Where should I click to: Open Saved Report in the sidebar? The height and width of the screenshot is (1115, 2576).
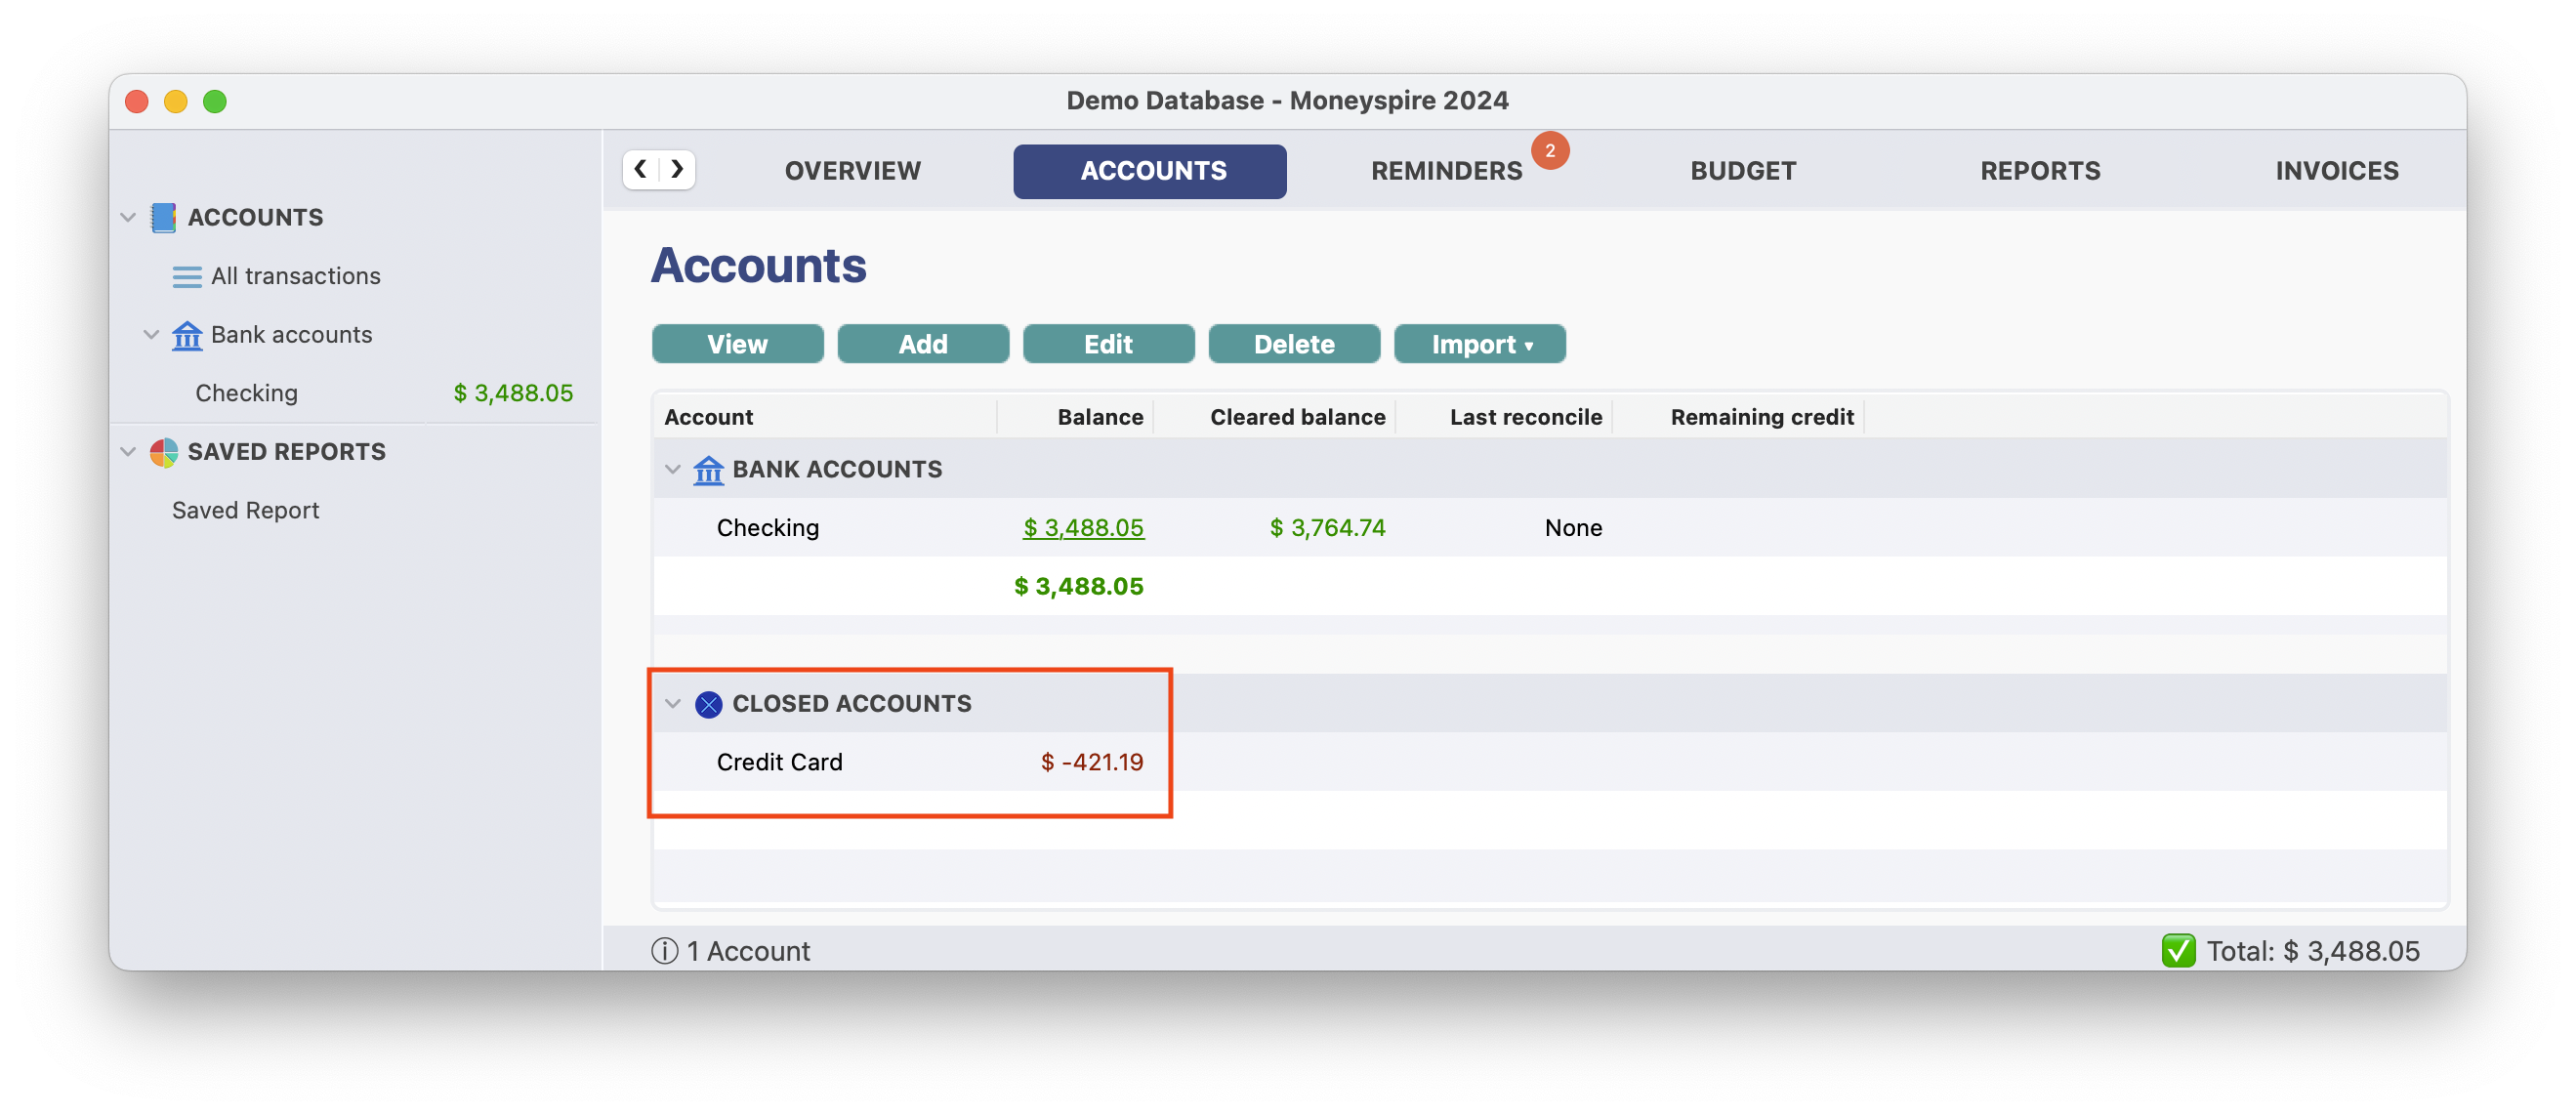pos(245,511)
